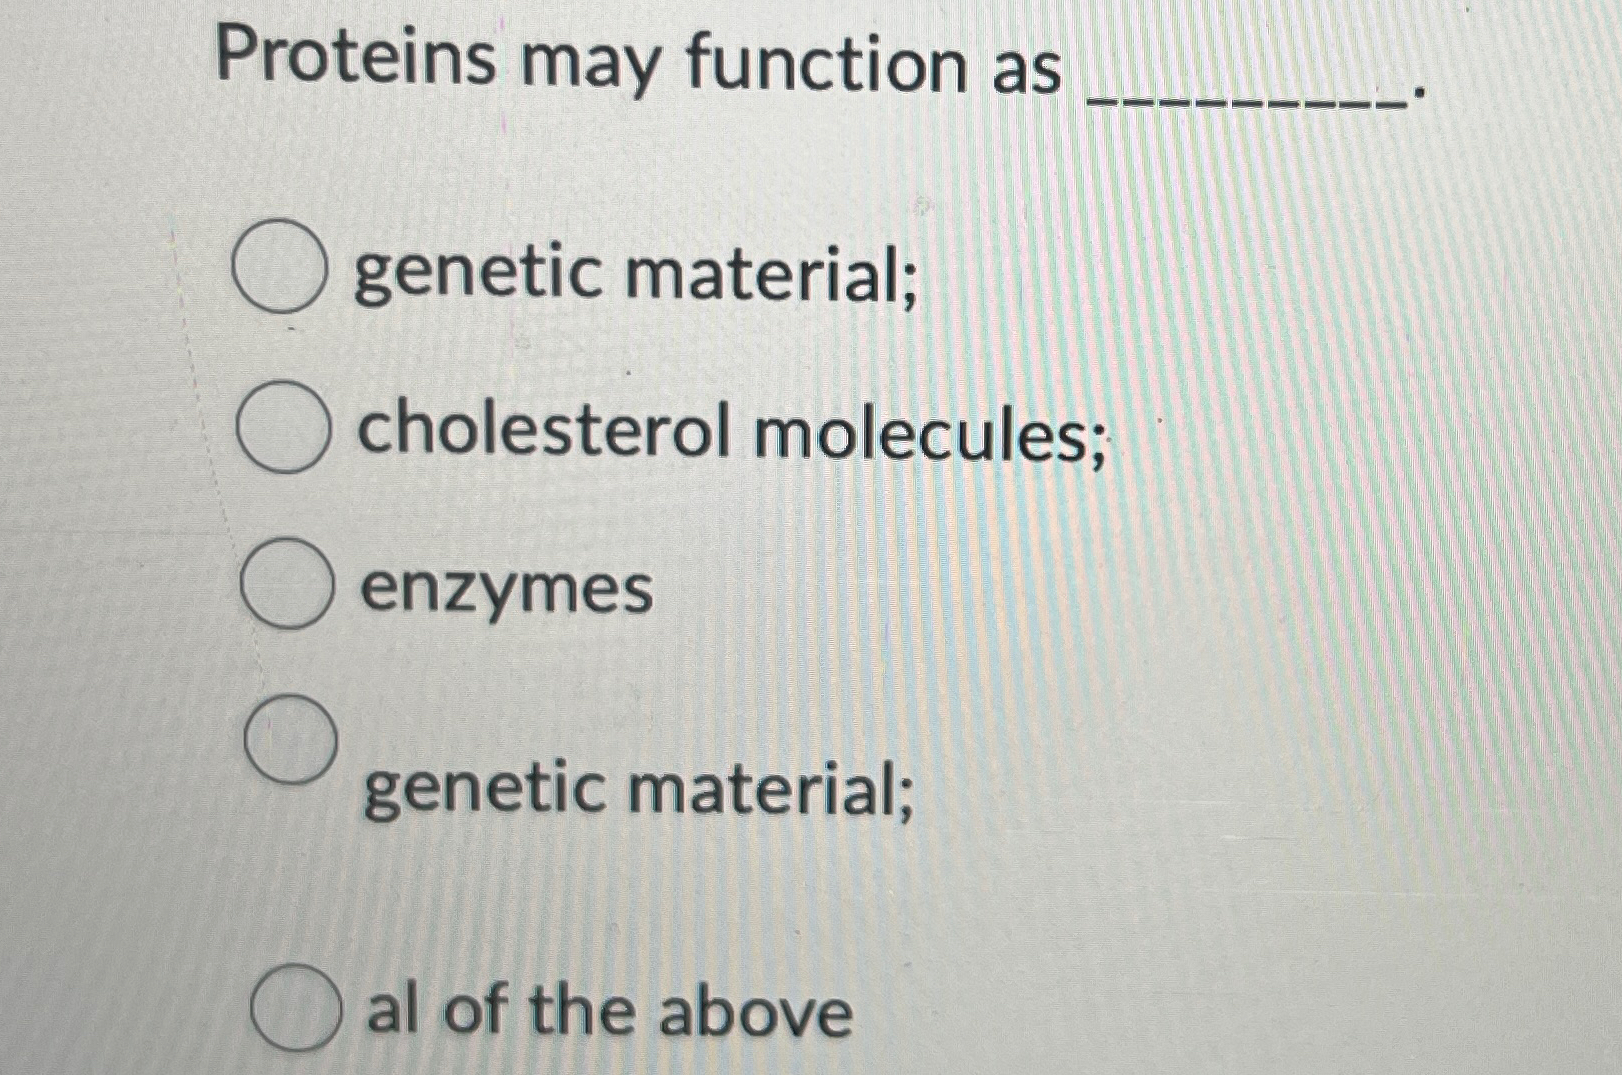
Task: Click the 'enzymes' answer text
Action: [x=505, y=590]
